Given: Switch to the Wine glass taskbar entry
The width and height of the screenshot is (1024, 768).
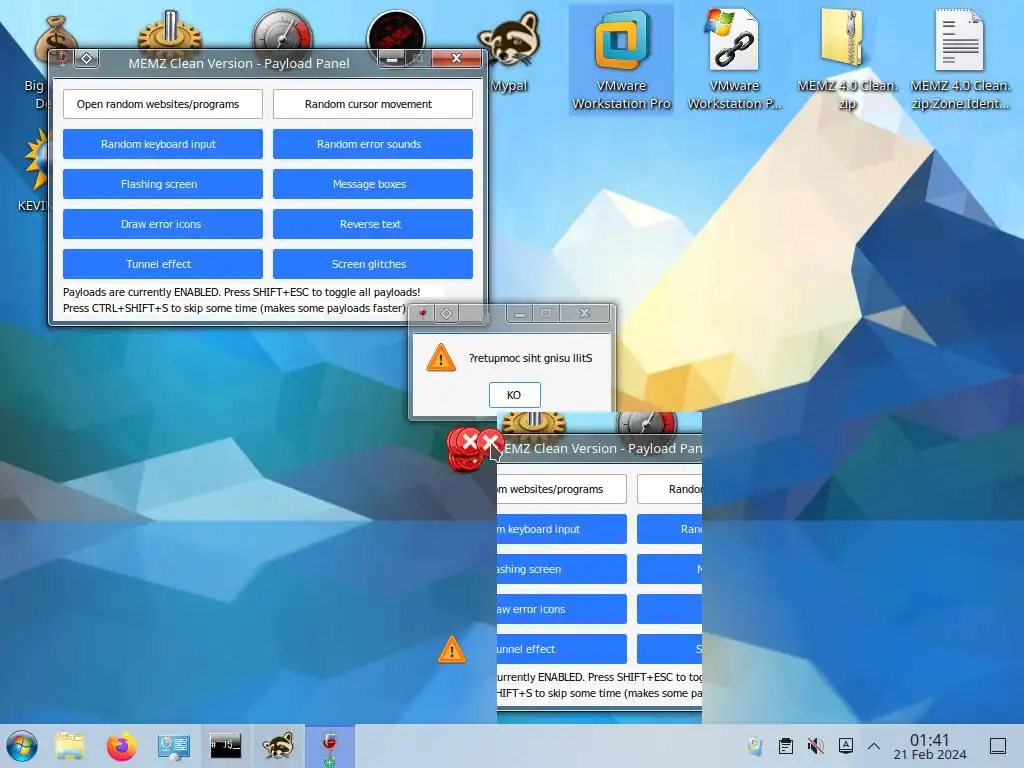Looking at the screenshot, I should click(330, 746).
